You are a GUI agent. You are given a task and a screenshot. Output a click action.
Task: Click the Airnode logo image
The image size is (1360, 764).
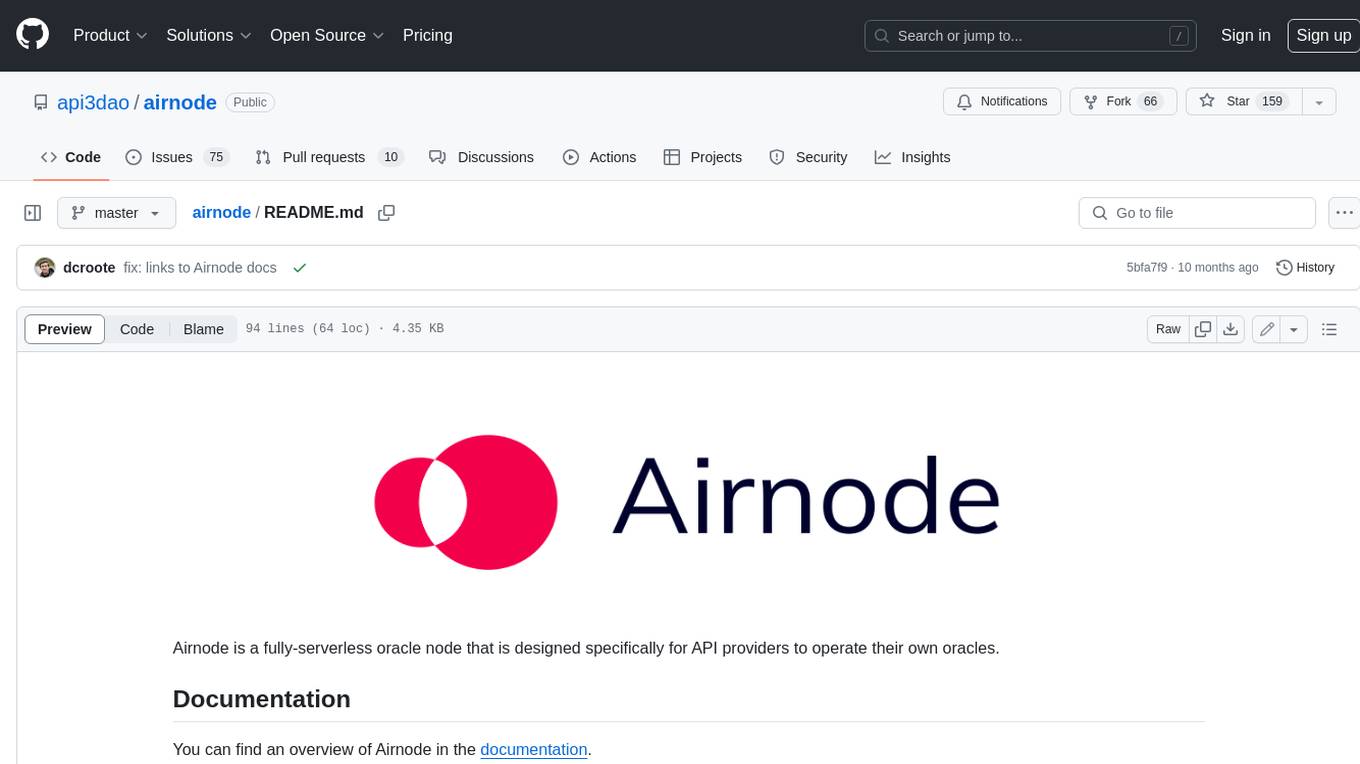(x=688, y=502)
